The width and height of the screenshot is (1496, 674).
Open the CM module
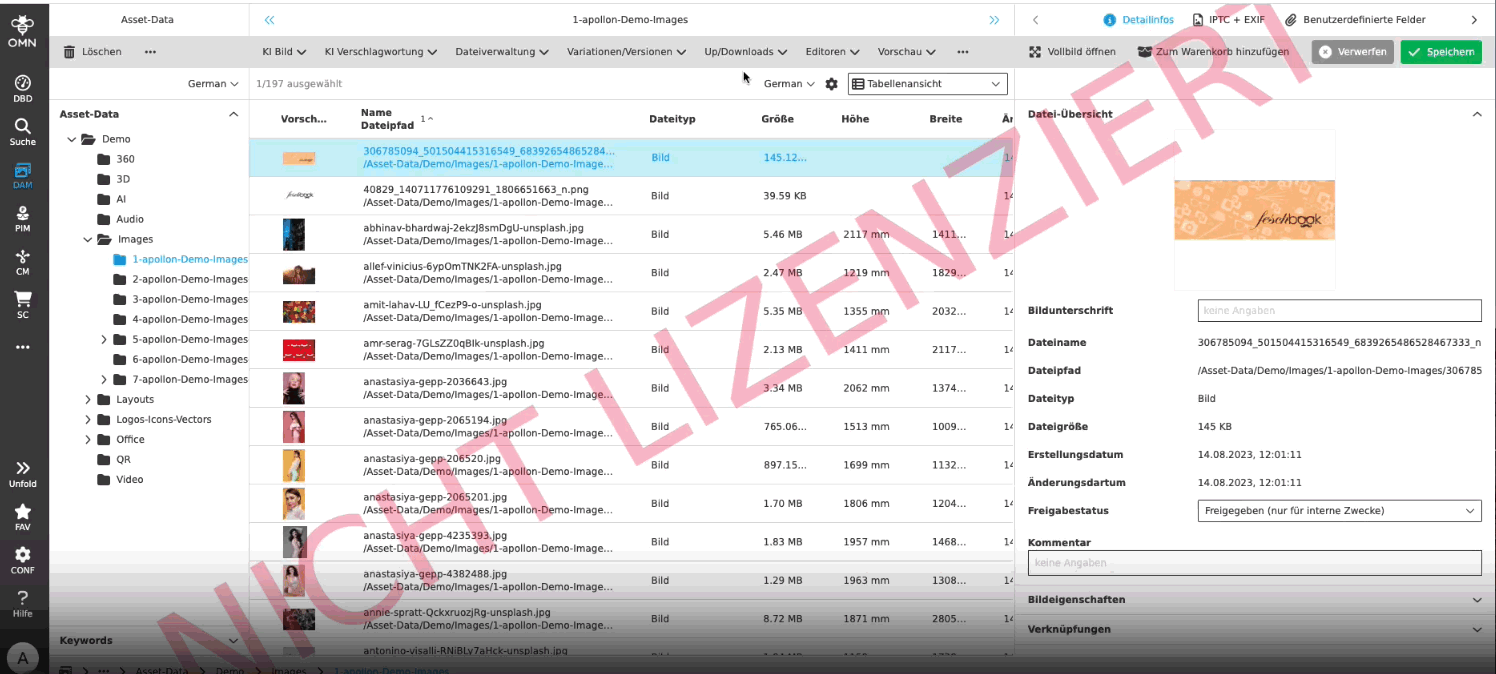point(22,262)
